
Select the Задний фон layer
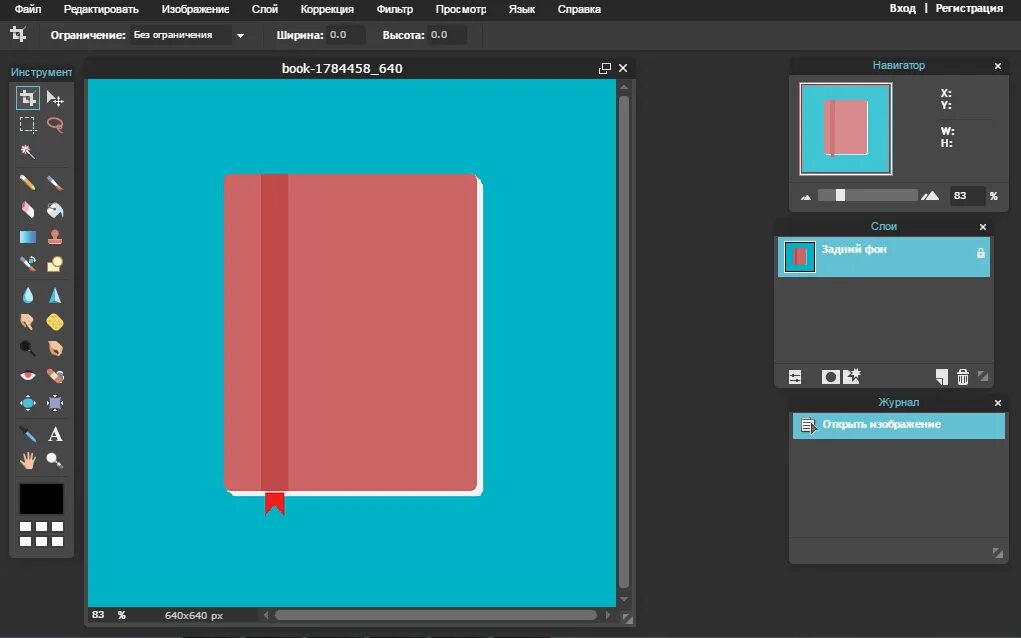884,257
